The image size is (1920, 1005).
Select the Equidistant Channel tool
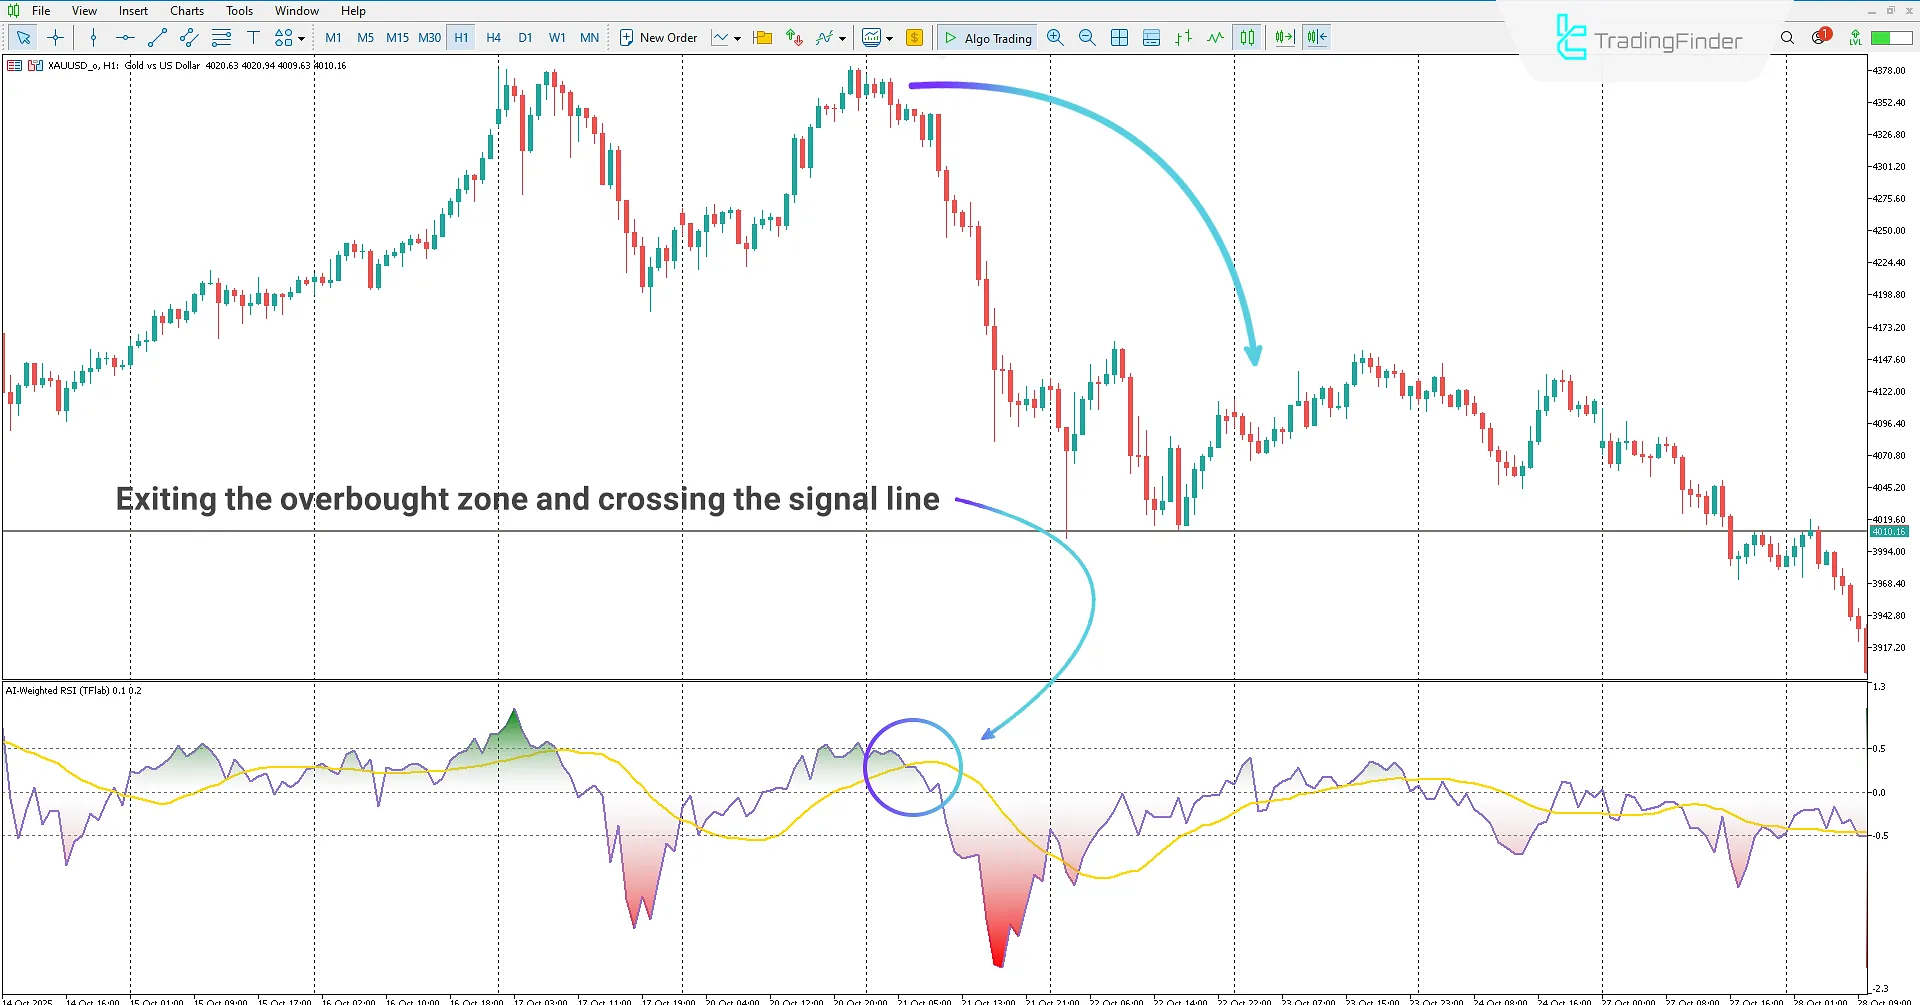(188, 37)
